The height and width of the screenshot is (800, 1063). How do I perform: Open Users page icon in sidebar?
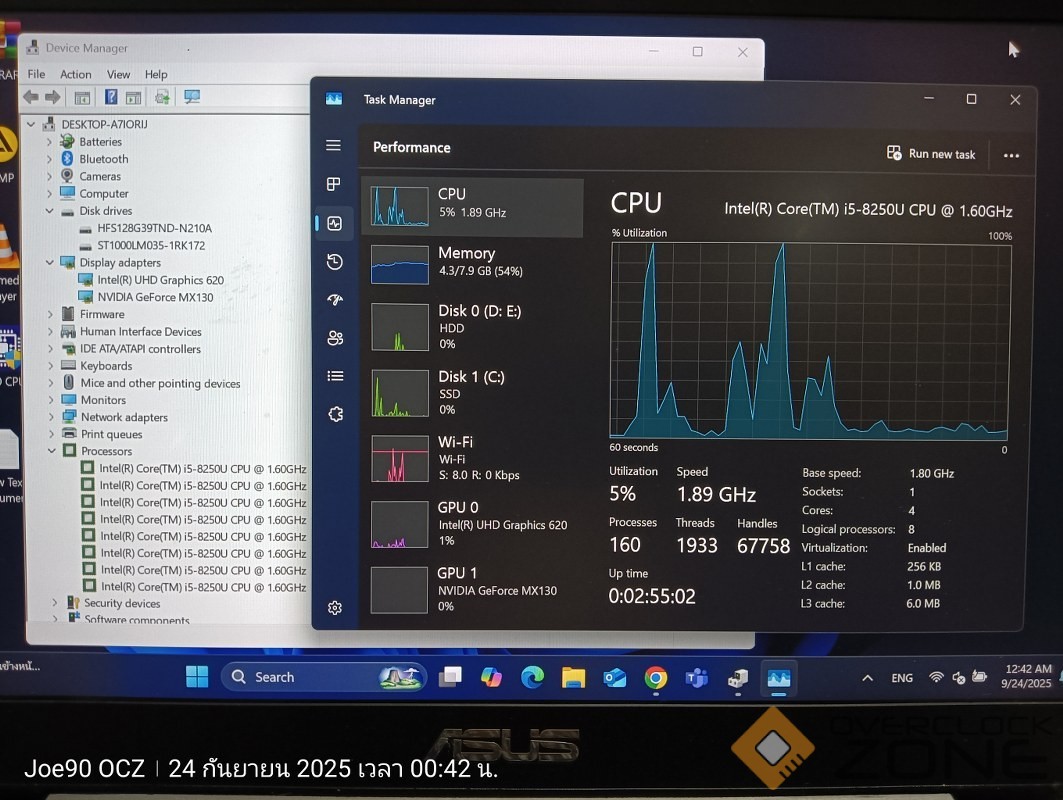pos(335,338)
